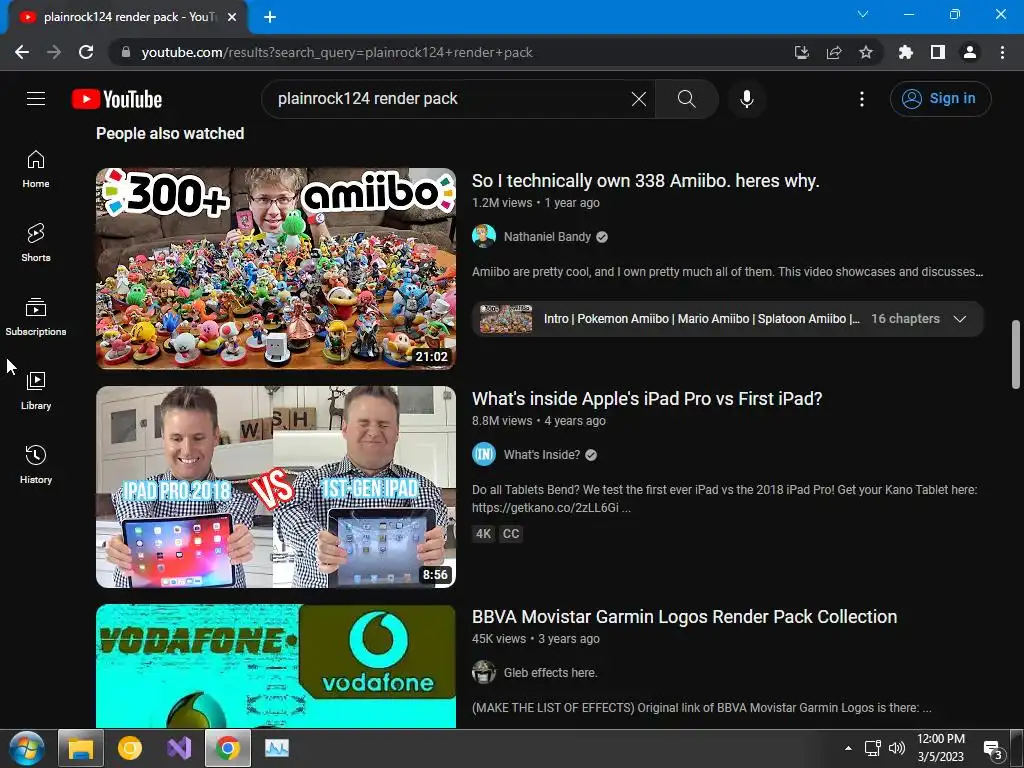
Task: Click the Intro chapter thumbnail
Action: (505, 319)
